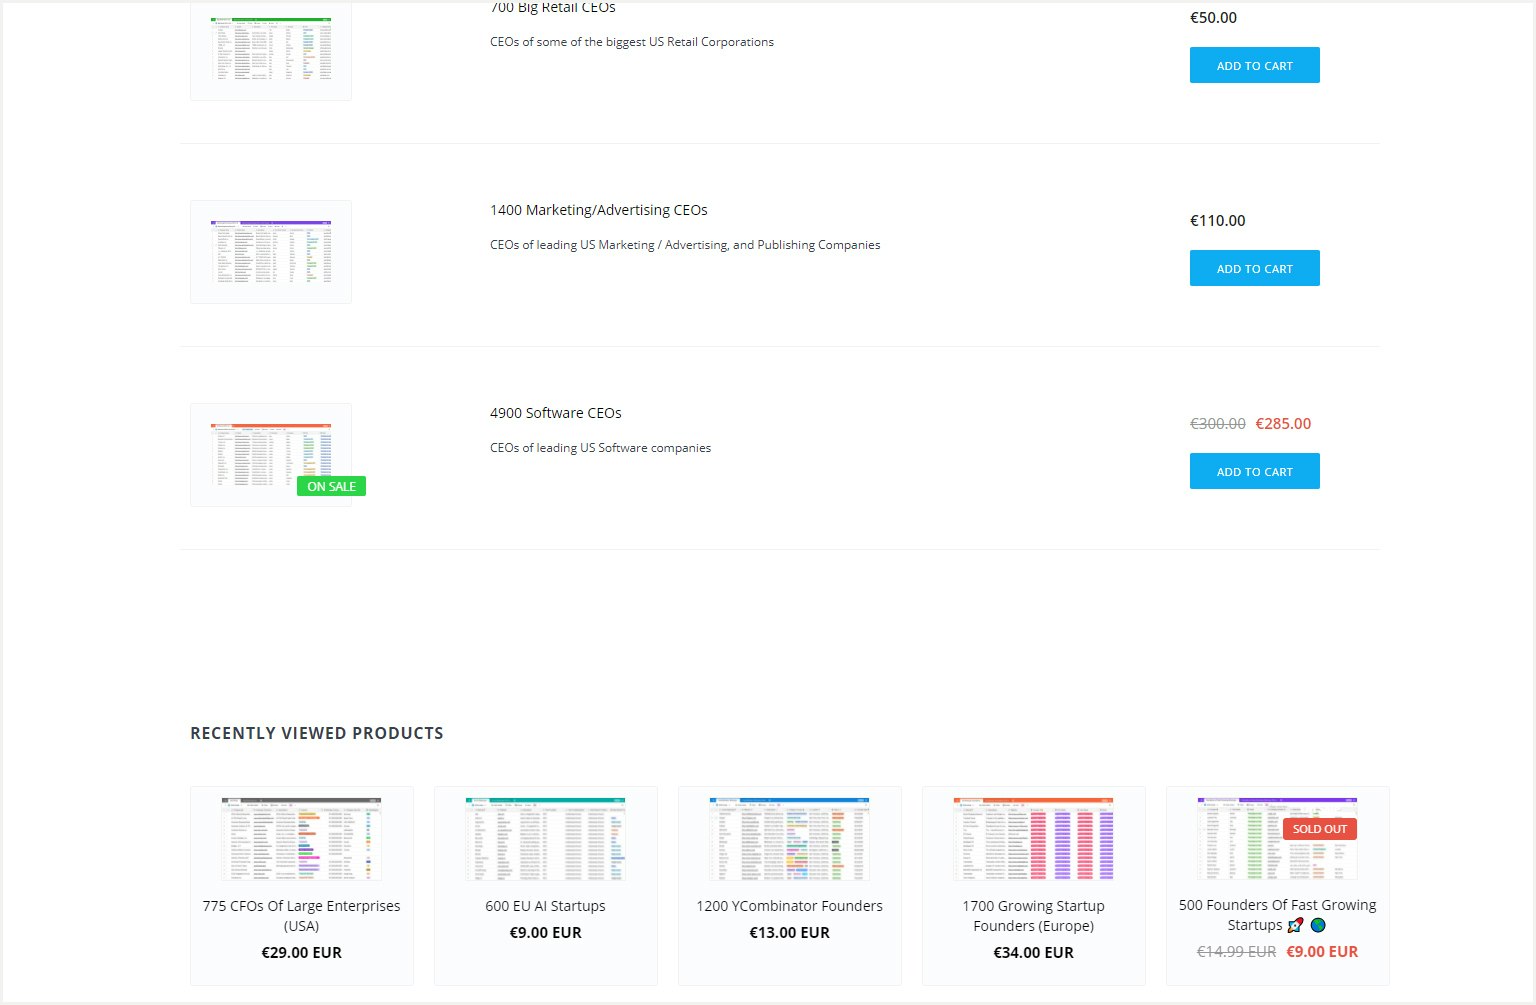The width and height of the screenshot is (1536, 1005).
Task: Select the 775 CFOs Of Large Enterprises title
Action: click(302, 916)
